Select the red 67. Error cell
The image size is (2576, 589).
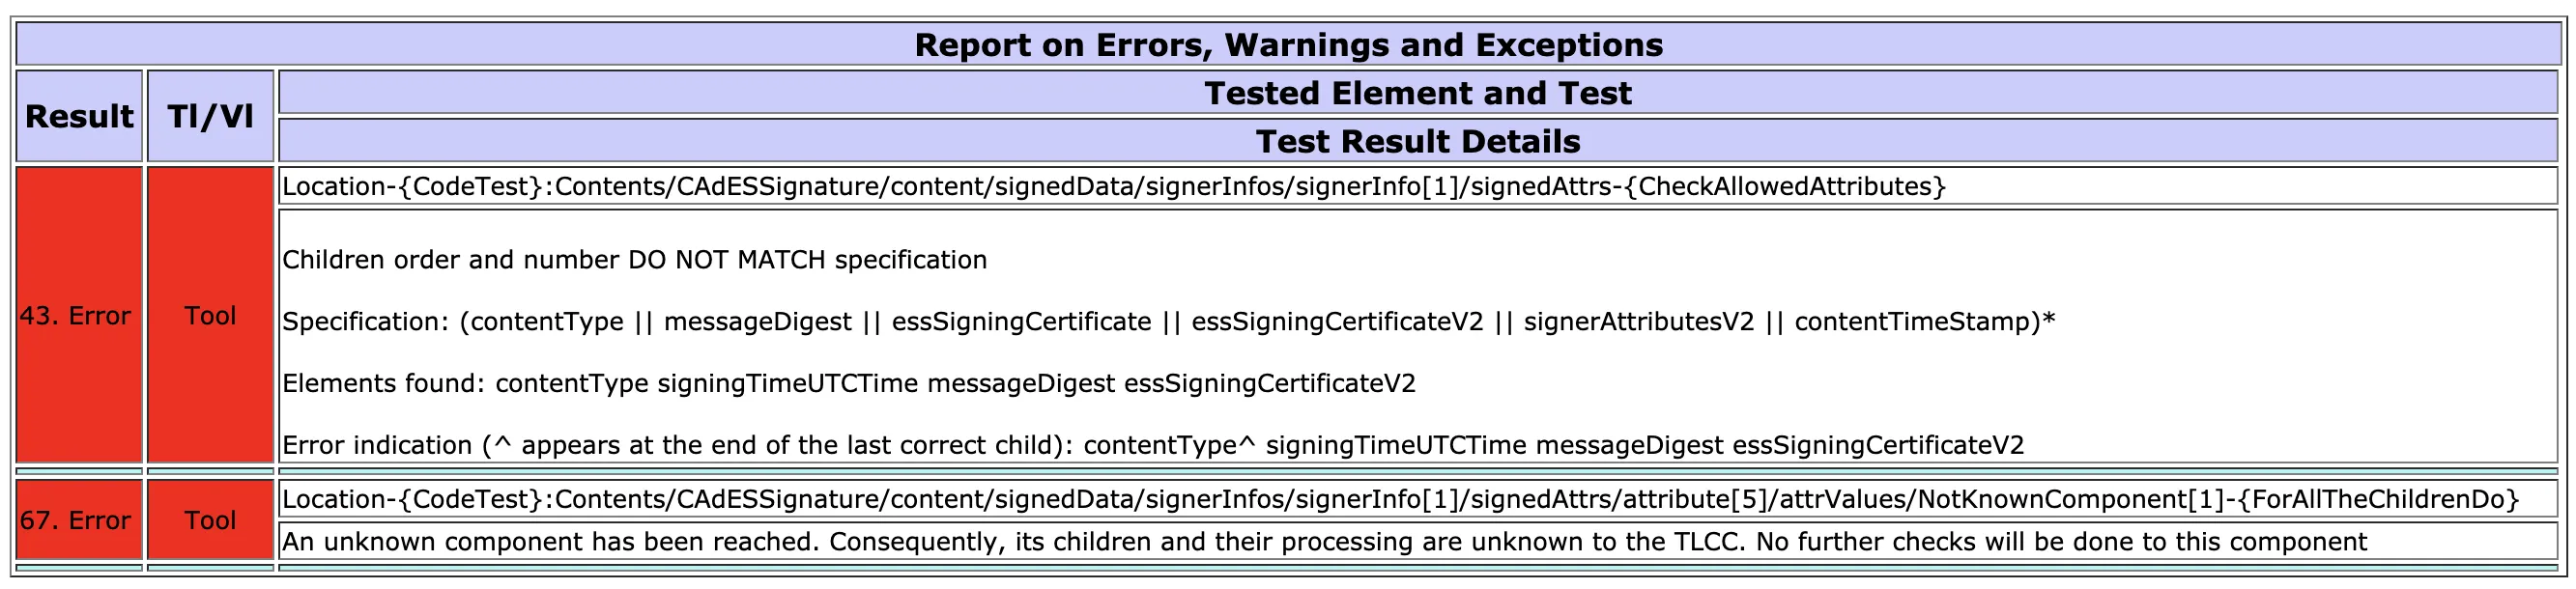click(x=79, y=520)
